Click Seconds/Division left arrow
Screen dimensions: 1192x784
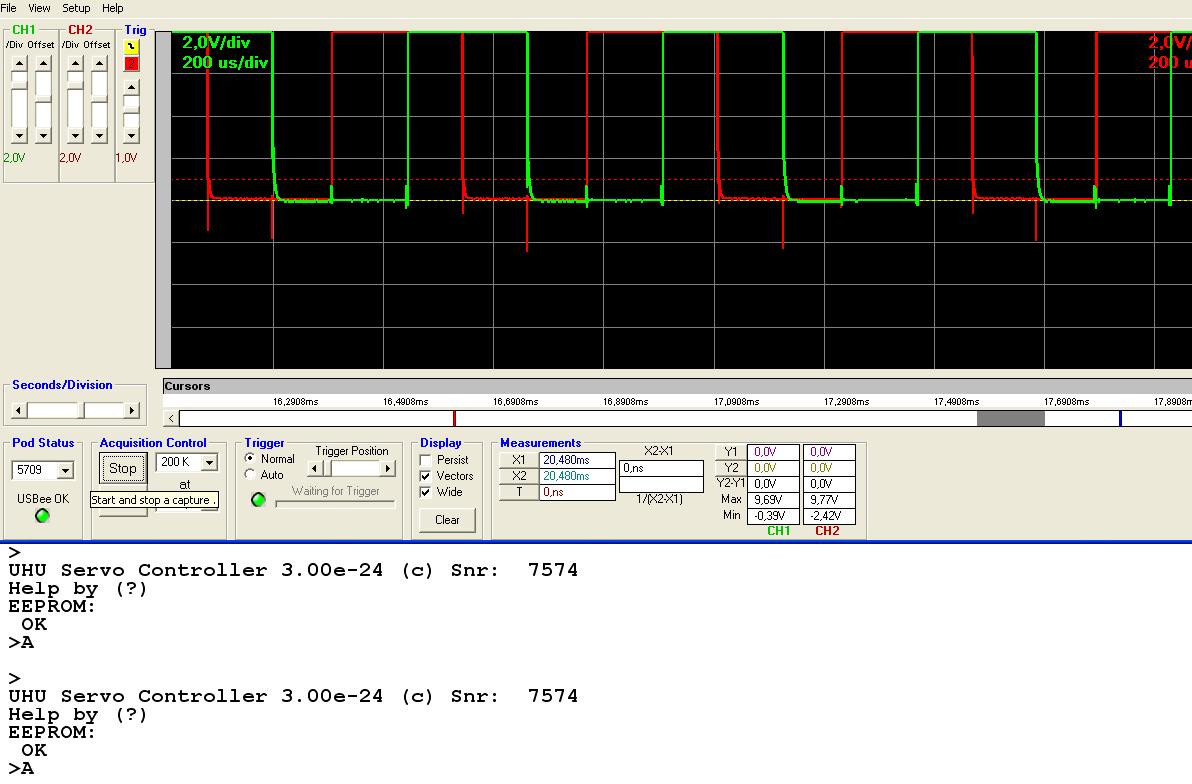pyautogui.click(x=20, y=411)
